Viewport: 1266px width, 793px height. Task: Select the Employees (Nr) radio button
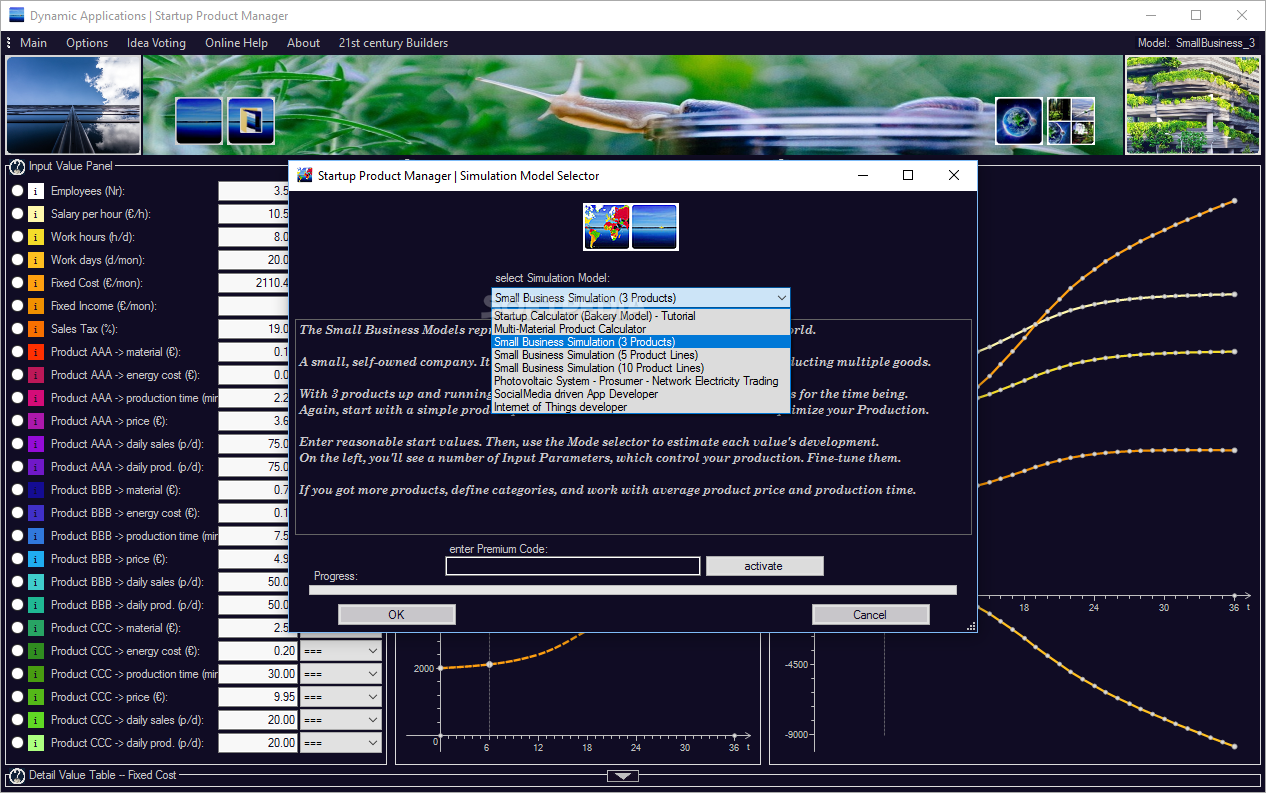pyautogui.click(x=17, y=191)
